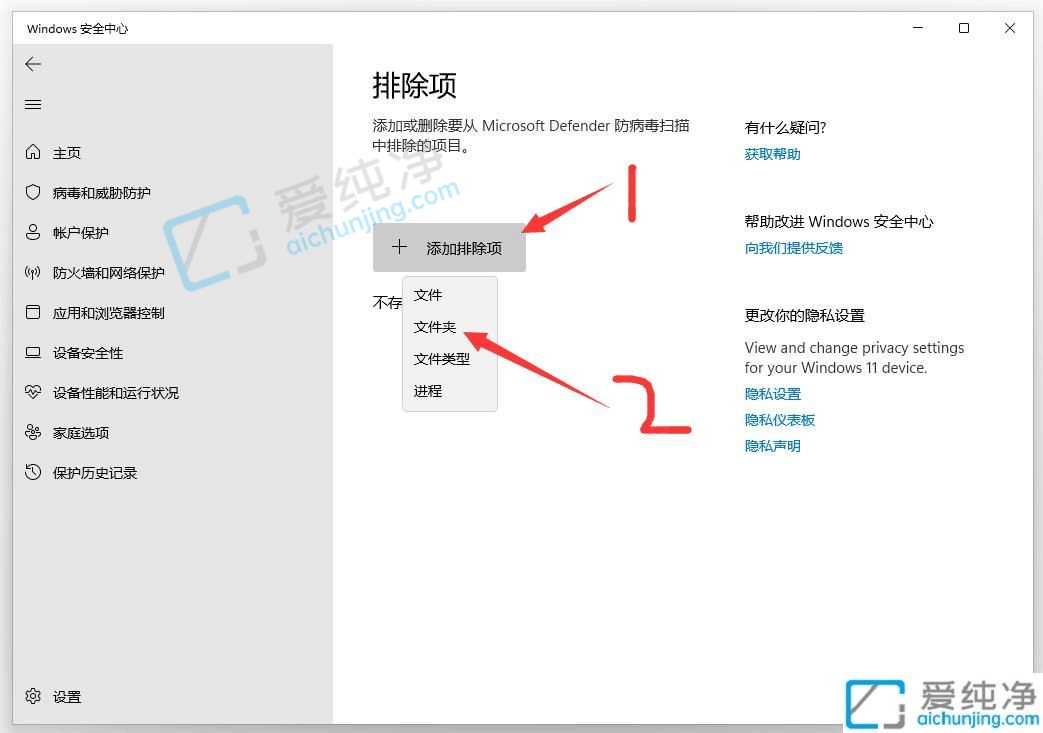This screenshot has width=1043, height=733.
Task: Pick 文件 from the exclusion type list
Action: (426, 295)
